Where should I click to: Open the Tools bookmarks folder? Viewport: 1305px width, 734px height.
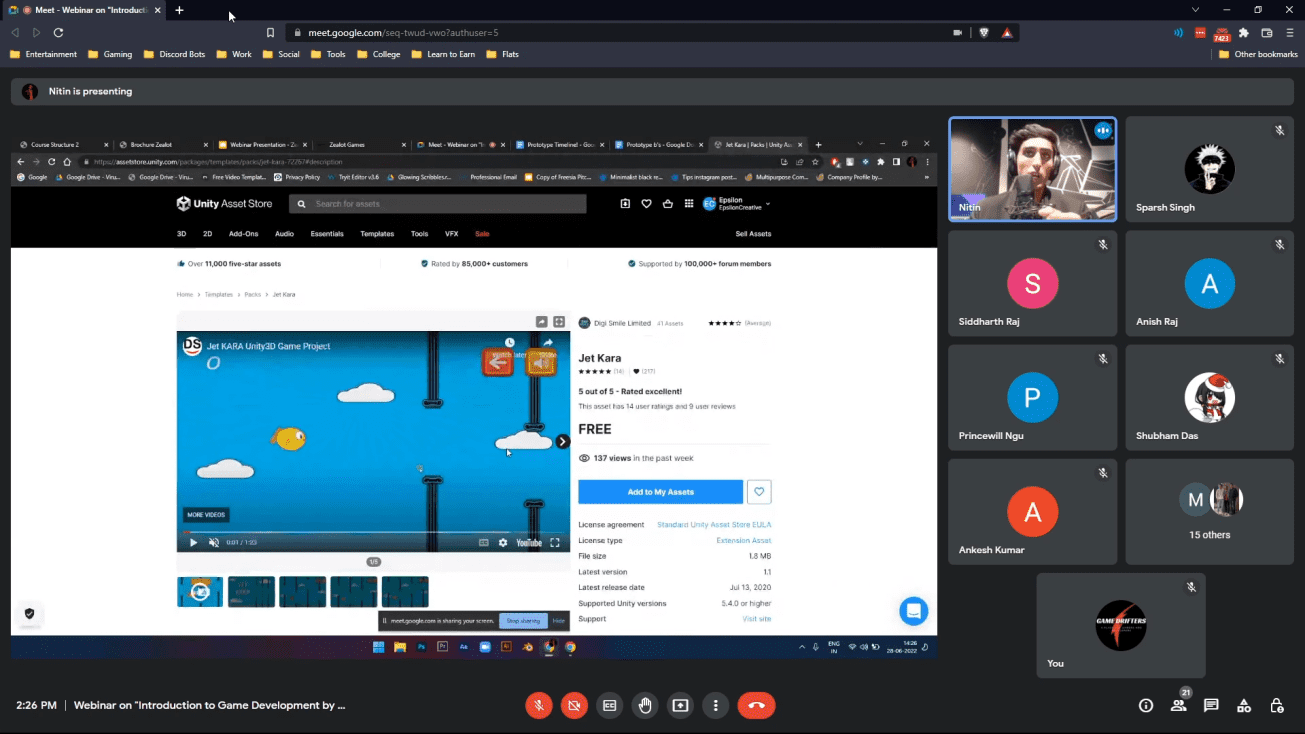point(329,54)
